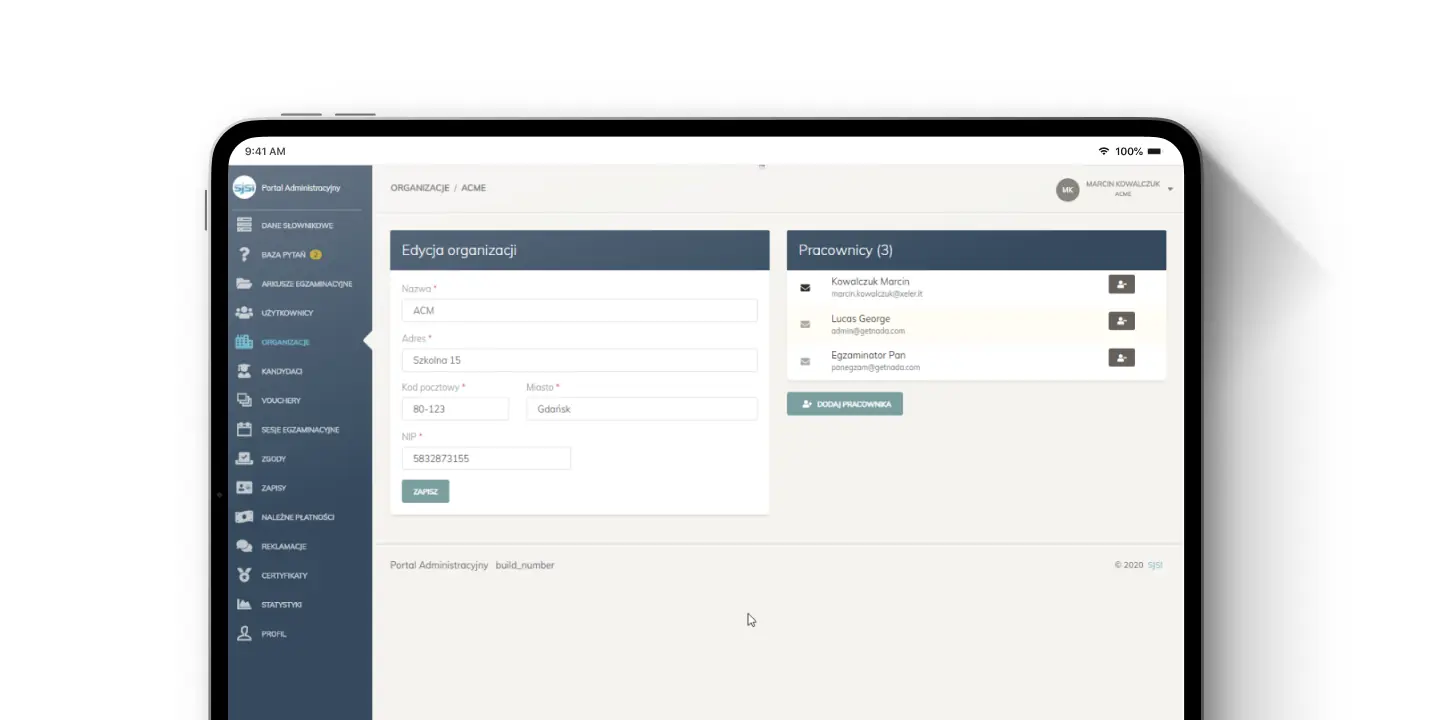Click envelope icon next to Egzaminator Pan

tap(805, 361)
